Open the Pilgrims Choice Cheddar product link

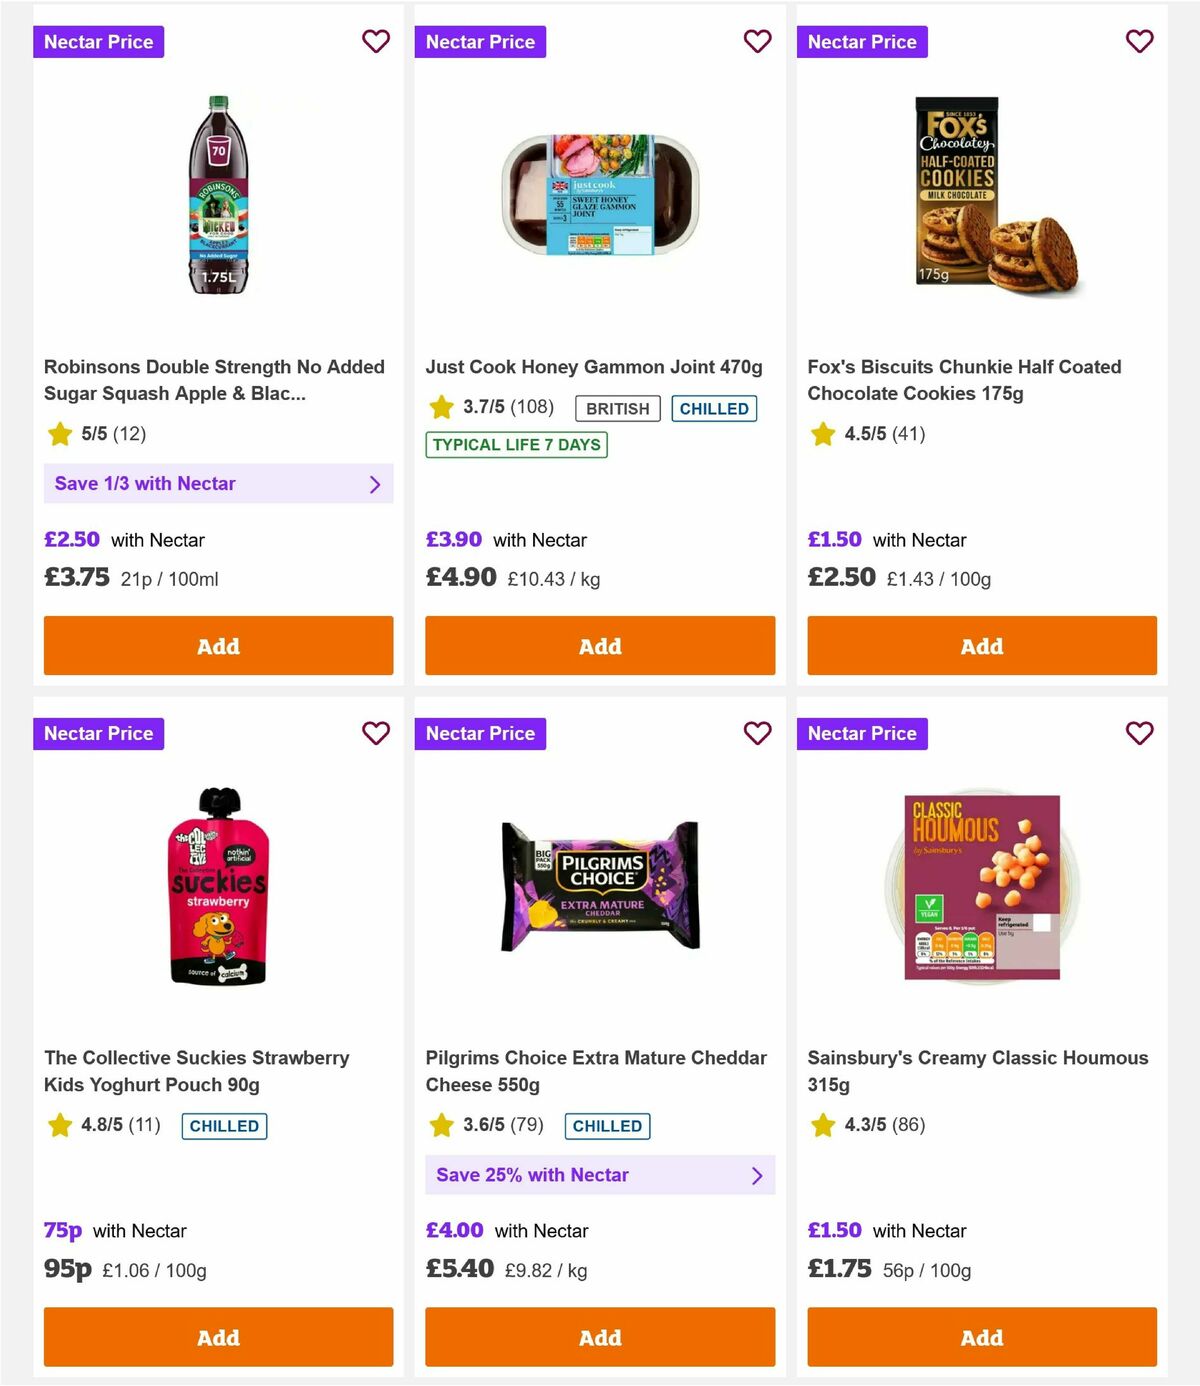point(596,1070)
